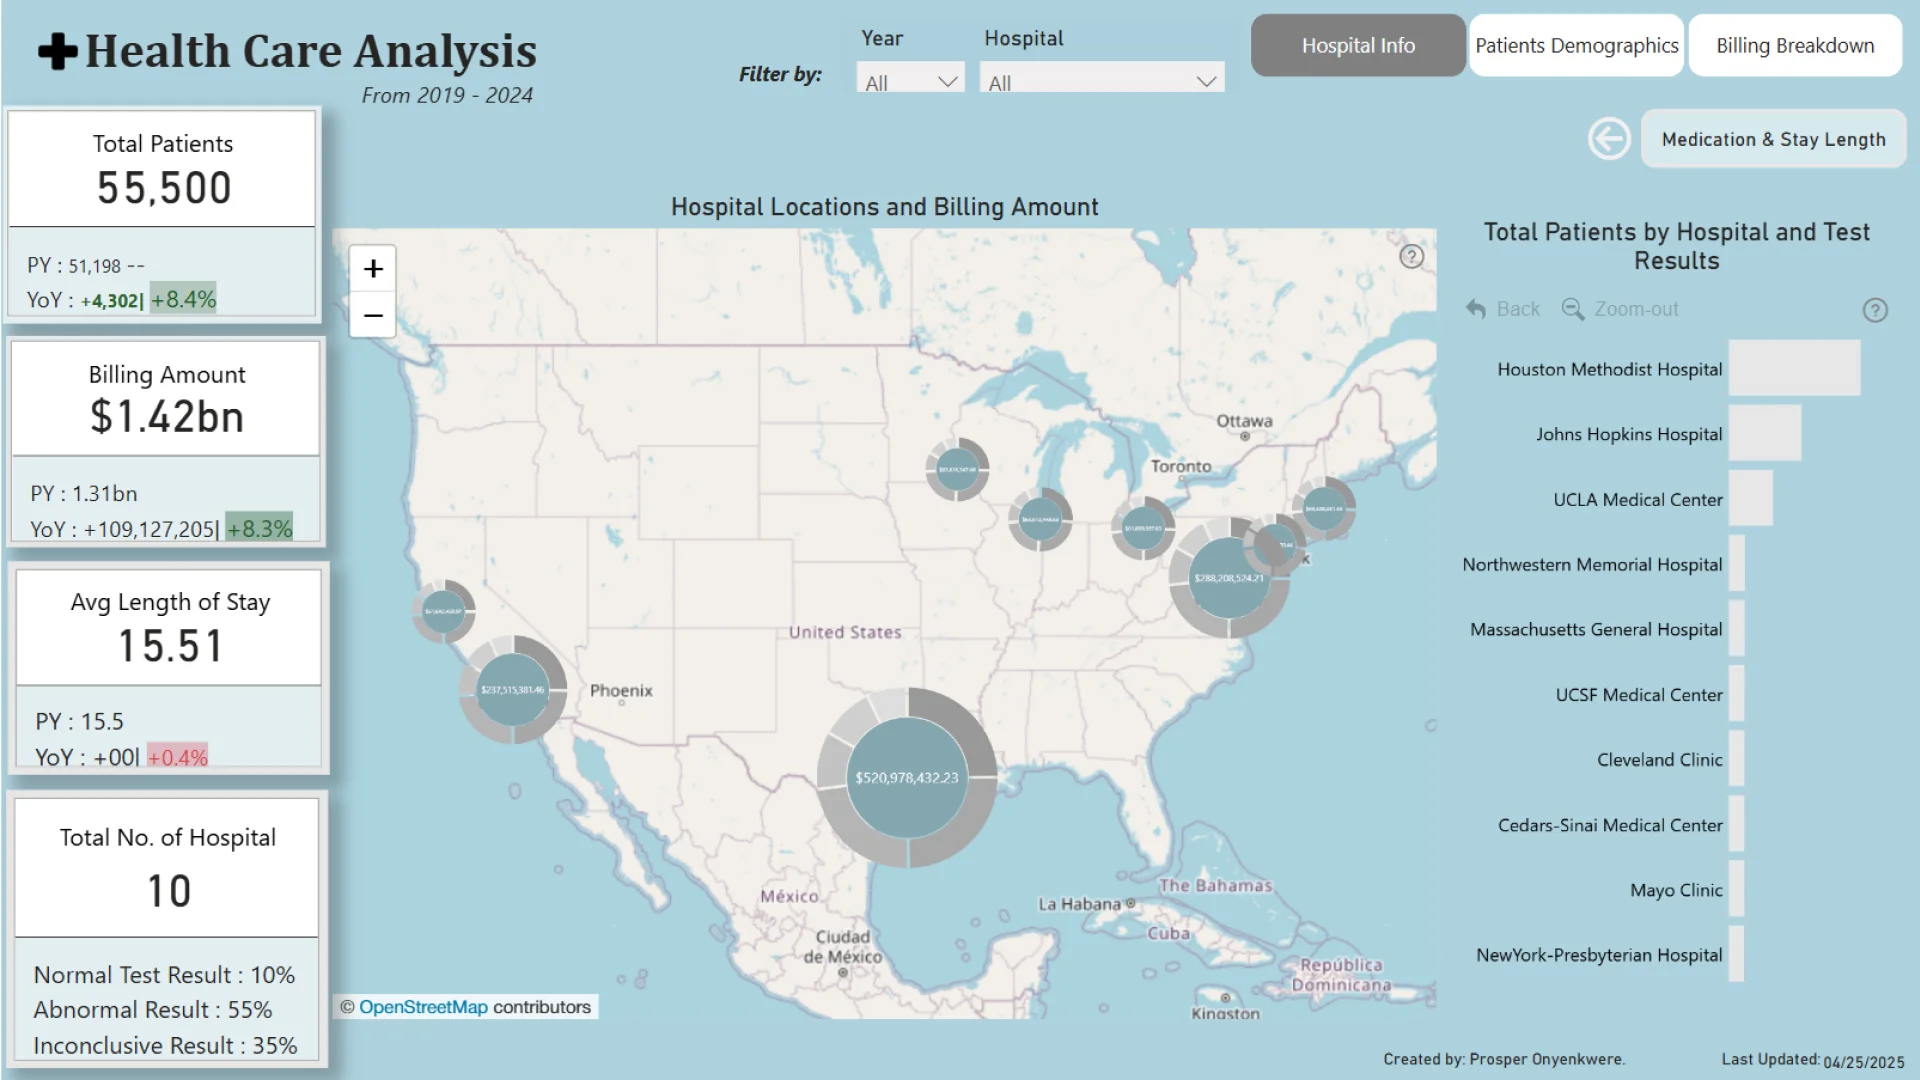The width and height of the screenshot is (1920, 1080).
Task: Click the map zoom in plus button
Action: click(x=373, y=269)
